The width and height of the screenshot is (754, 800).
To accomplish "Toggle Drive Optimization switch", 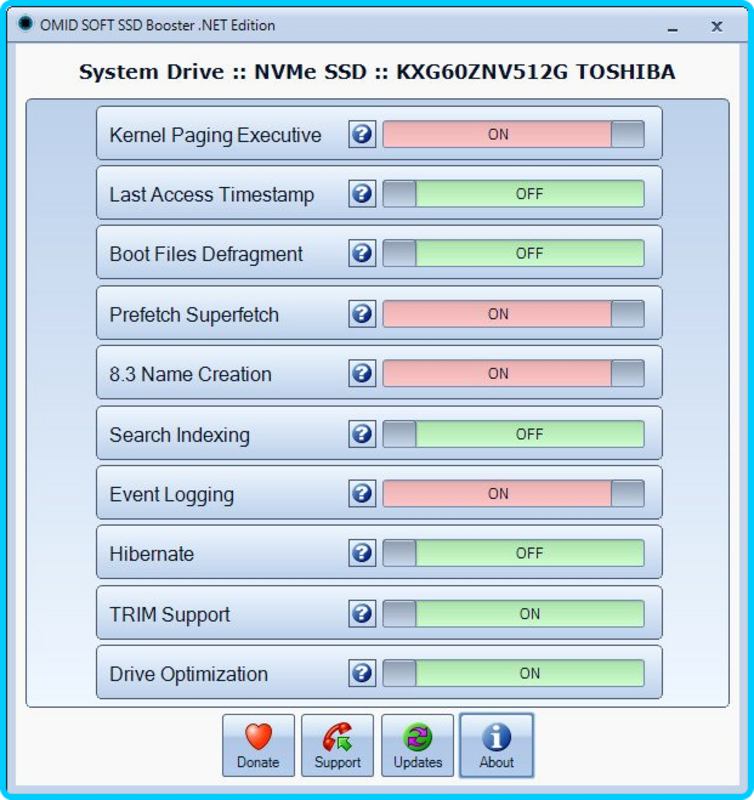I will tap(514, 673).
